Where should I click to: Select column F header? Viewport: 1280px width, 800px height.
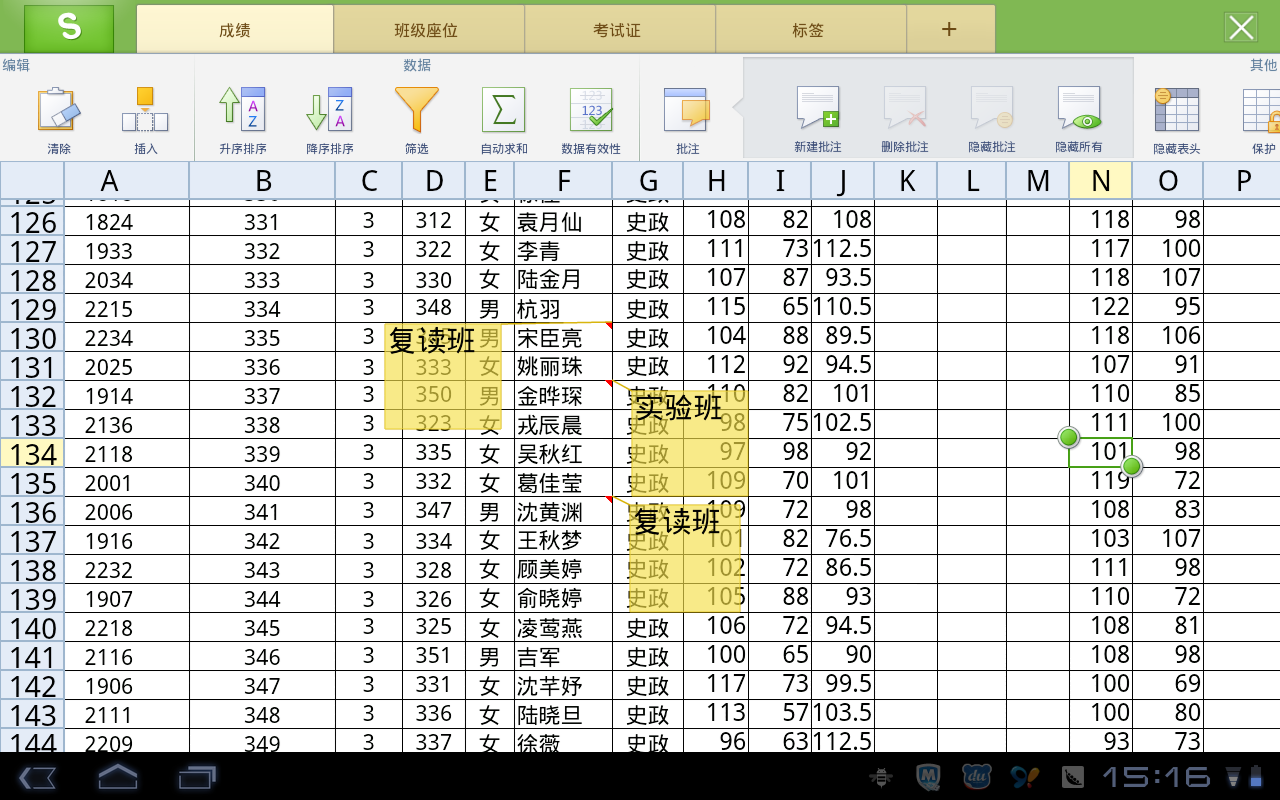point(563,180)
